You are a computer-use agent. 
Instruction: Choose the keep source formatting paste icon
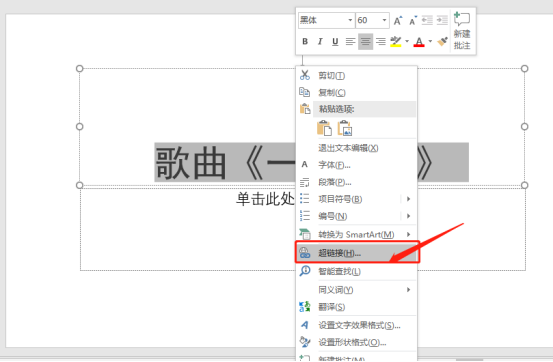[x=324, y=128]
